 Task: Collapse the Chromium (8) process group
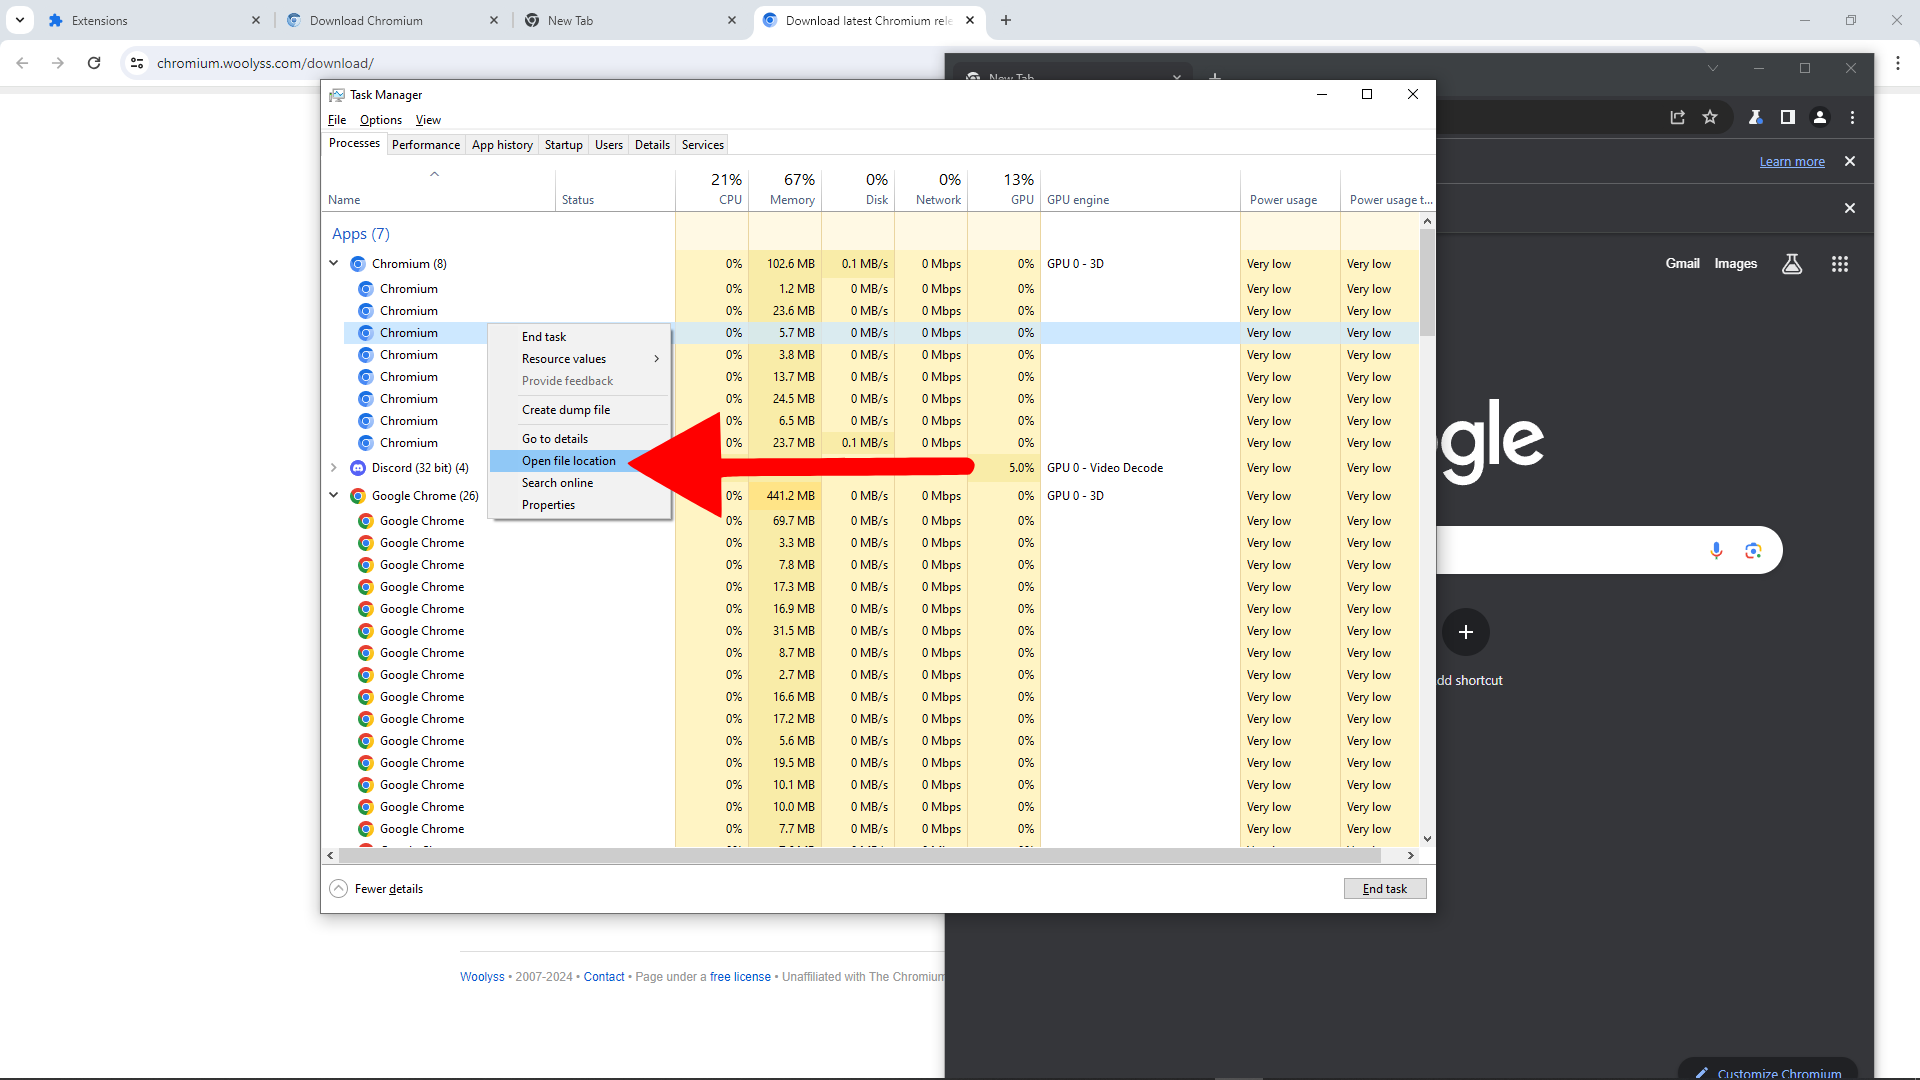(x=334, y=264)
